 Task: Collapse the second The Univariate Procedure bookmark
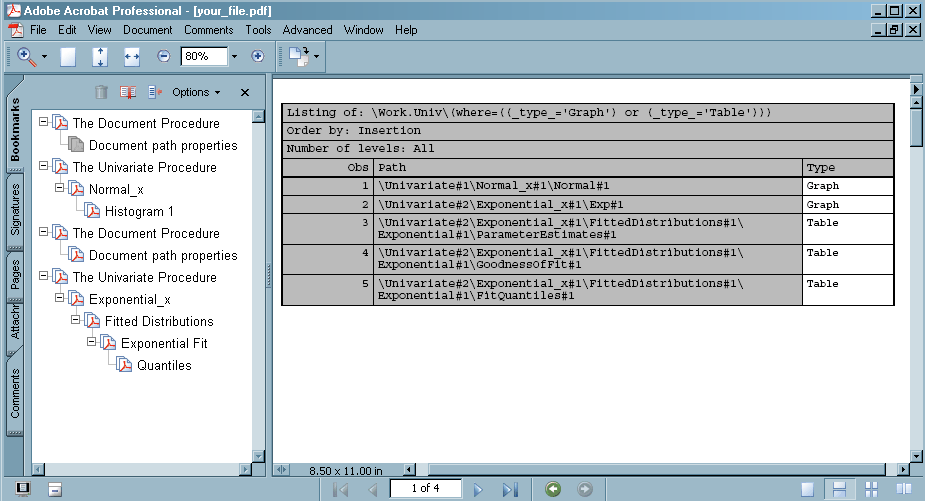[44, 276]
